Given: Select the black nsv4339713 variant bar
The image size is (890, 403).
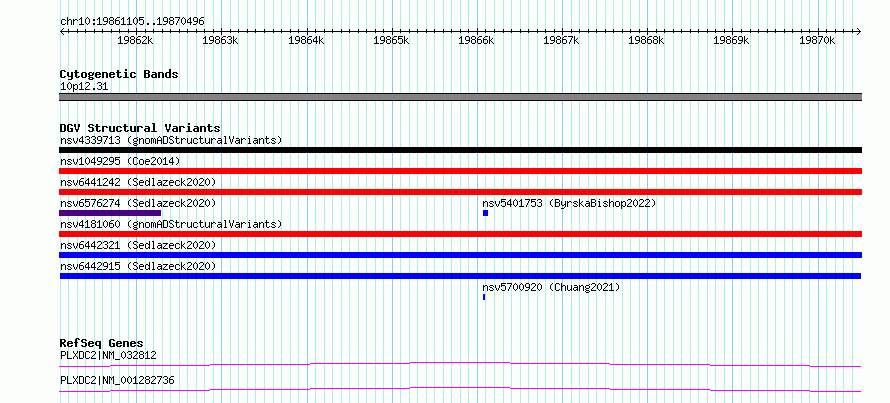Looking at the screenshot, I should [460, 150].
